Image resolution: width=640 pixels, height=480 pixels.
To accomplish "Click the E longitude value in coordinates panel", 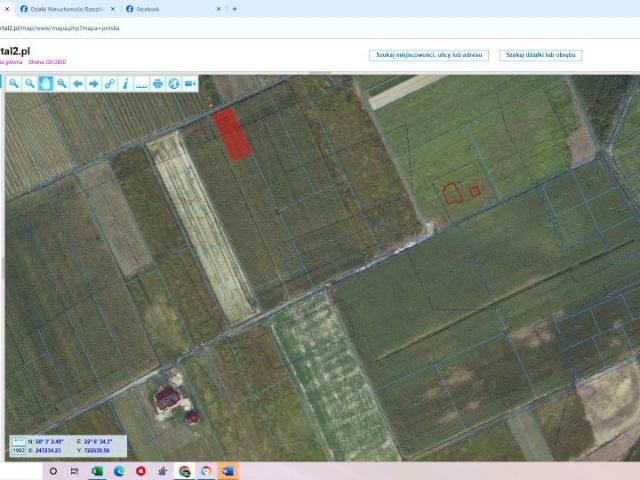I will coord(98,442).
